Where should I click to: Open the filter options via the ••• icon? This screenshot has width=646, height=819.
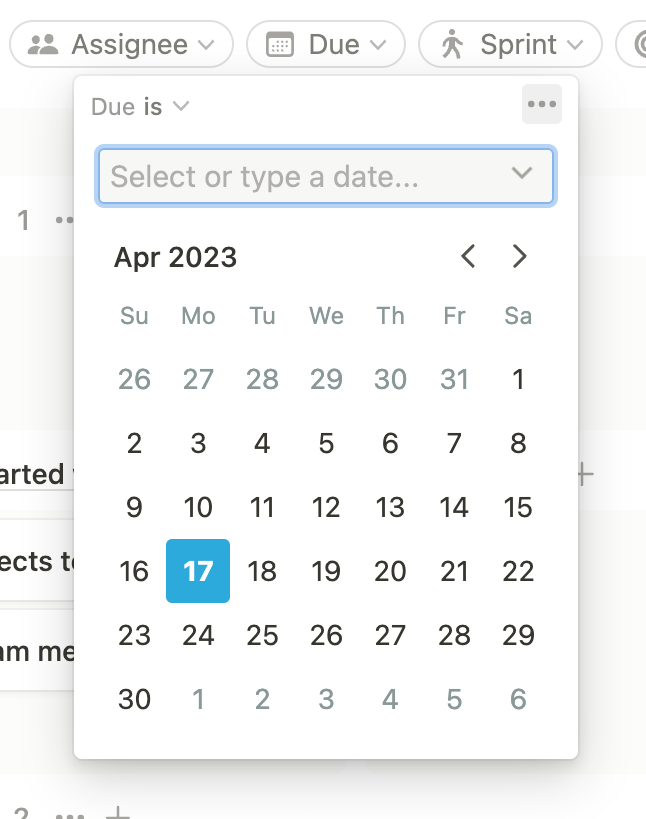[x=541, y=104]
